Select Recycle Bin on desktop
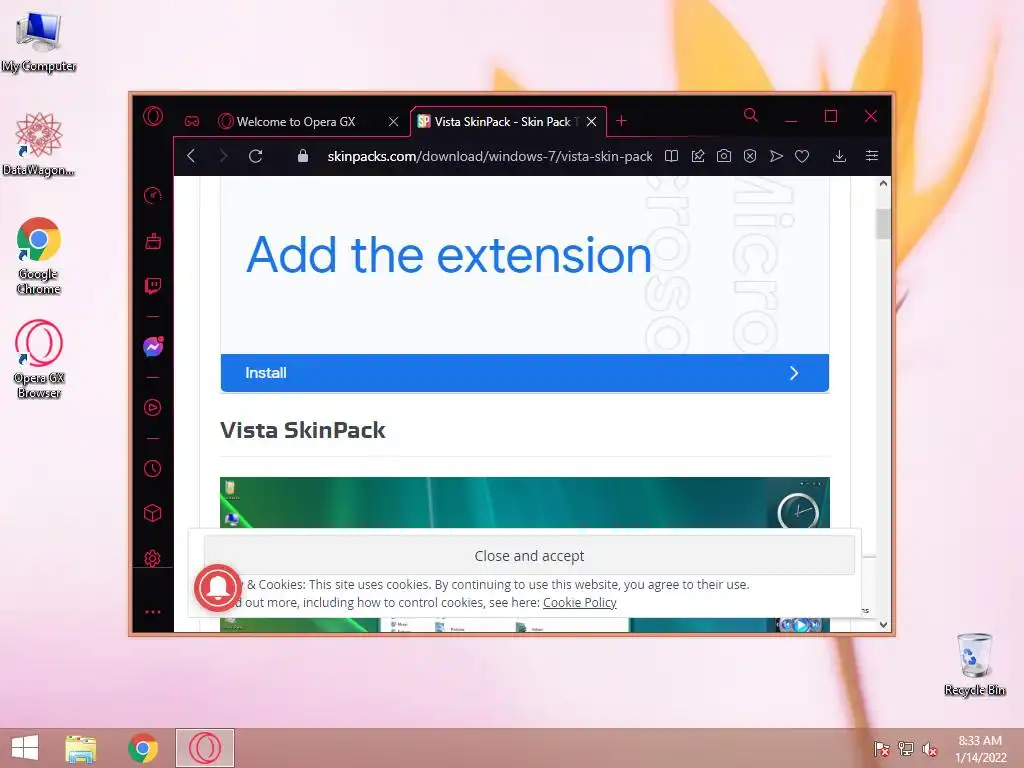The width and height of the screenshot is (1024, 768). tap(974, 664)
